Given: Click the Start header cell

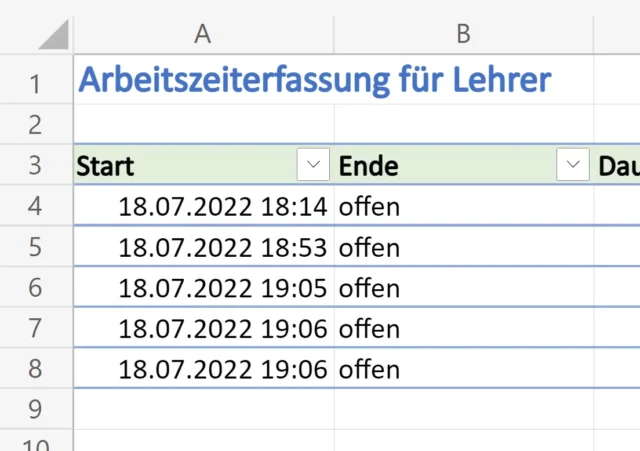Looking at the screenshot, I should click(180, 165).
